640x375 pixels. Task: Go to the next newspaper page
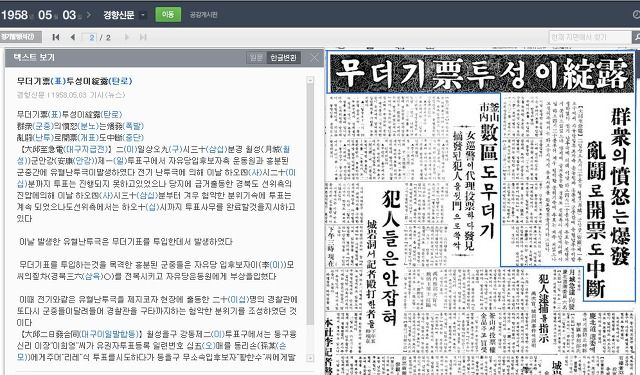tap(127, 37)
